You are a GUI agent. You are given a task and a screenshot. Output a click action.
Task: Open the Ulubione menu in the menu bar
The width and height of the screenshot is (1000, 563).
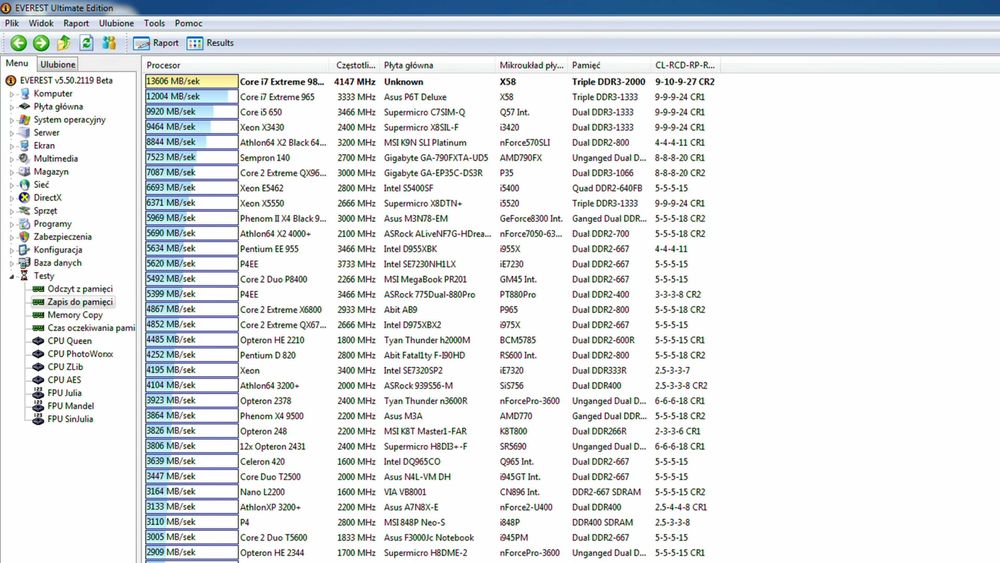click(x=116, y=23)
